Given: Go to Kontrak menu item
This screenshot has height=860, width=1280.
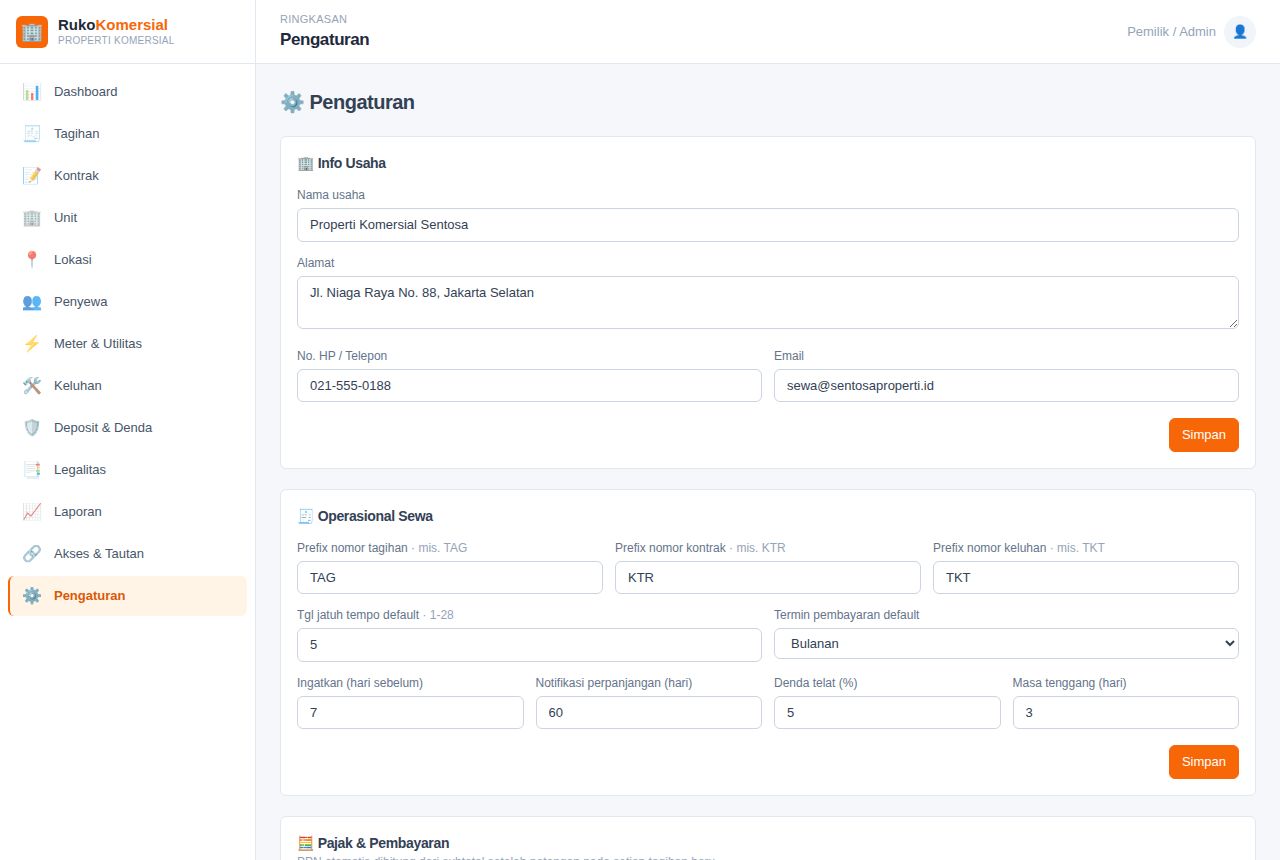Looking at the screenshot, I should coord(127,176).
